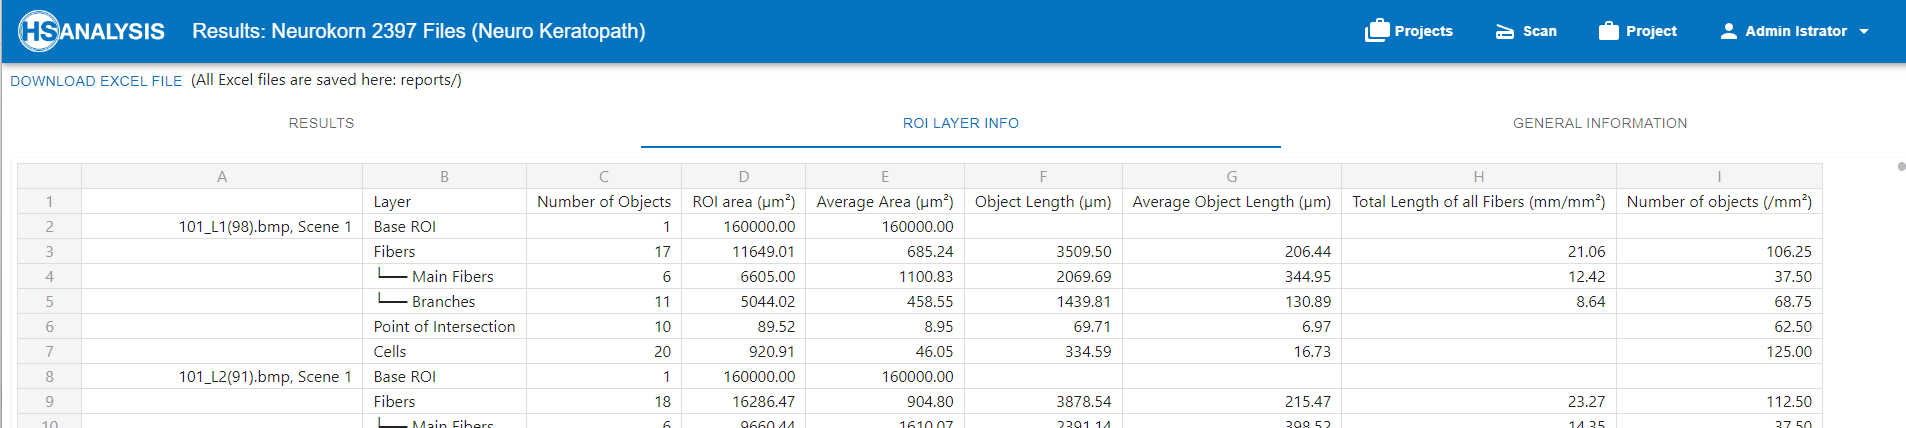The width and height of the screenshot is (1906, 428).
Task: Expand the Admin Istrator dropdown arrow
Action: coord(1864,31)
